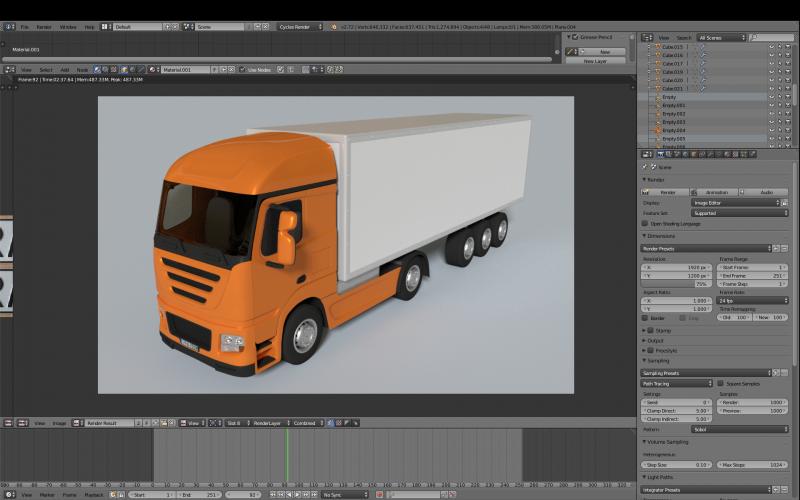Enable Open Shading Language checkbox

coord(645,223)
